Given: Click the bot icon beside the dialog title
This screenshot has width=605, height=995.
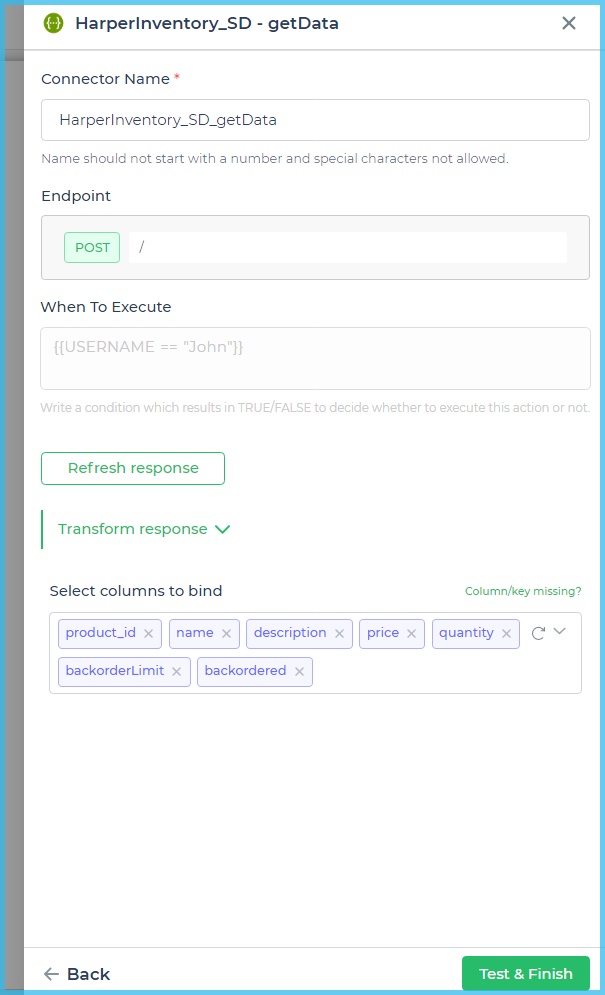Looking at the screenshot, I should click(x=51, y=22).
